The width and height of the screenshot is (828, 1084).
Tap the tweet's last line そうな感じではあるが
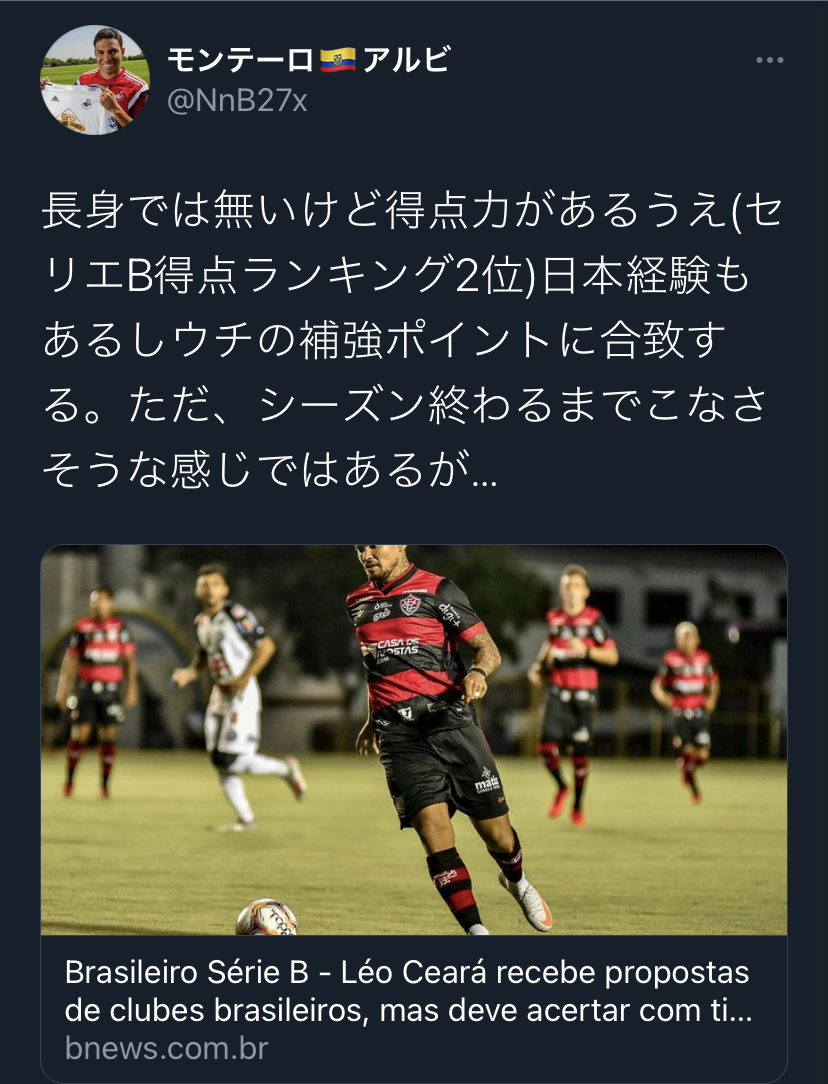click(270, 469)
